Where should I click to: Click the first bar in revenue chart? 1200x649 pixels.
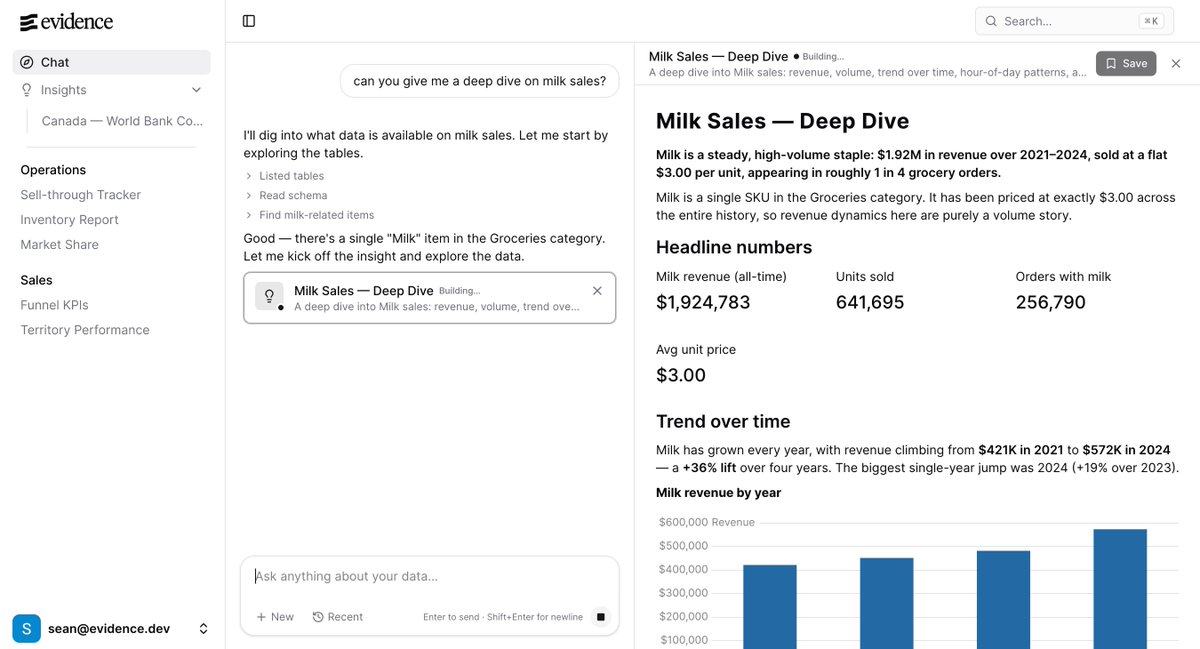(770, 607)
